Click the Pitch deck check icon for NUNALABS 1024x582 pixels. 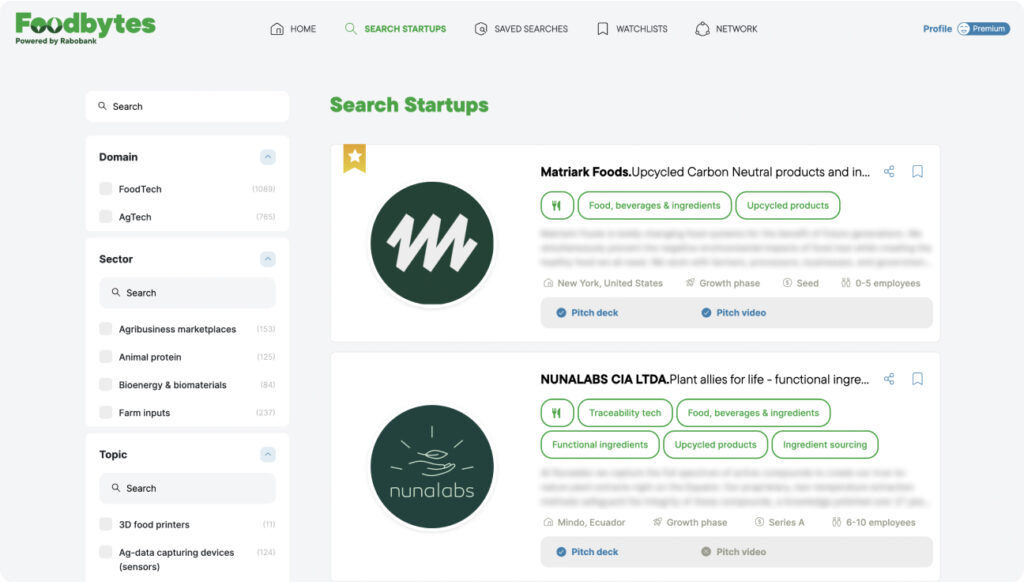561,552
